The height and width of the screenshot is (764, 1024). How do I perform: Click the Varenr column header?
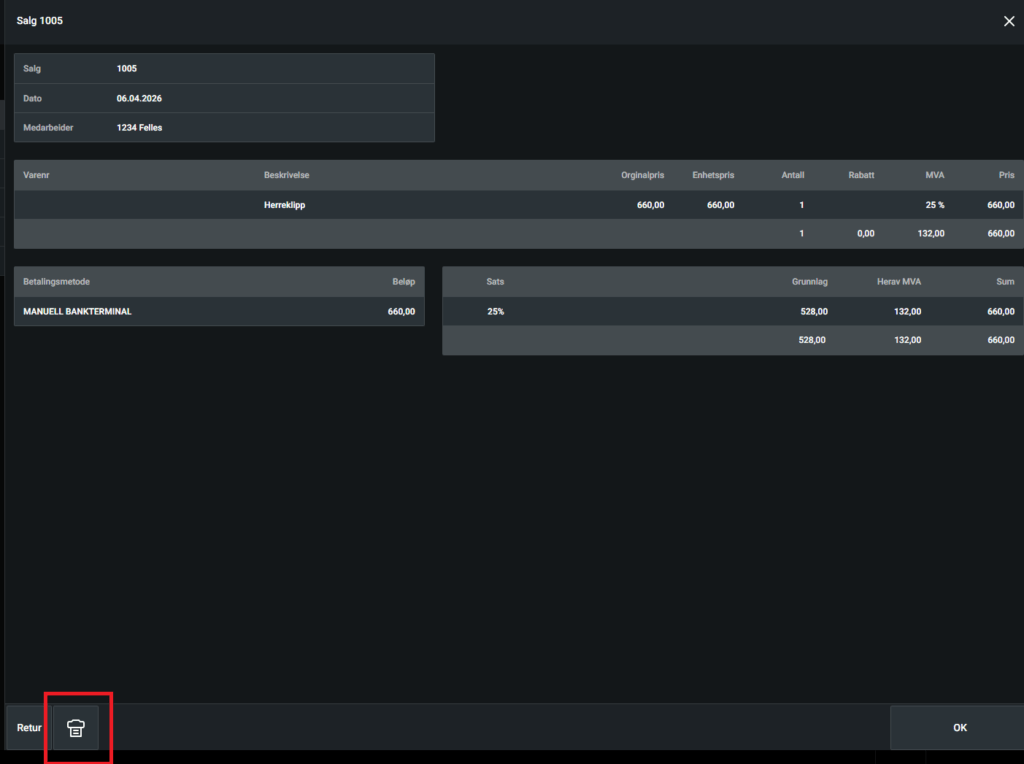point(37,175)
